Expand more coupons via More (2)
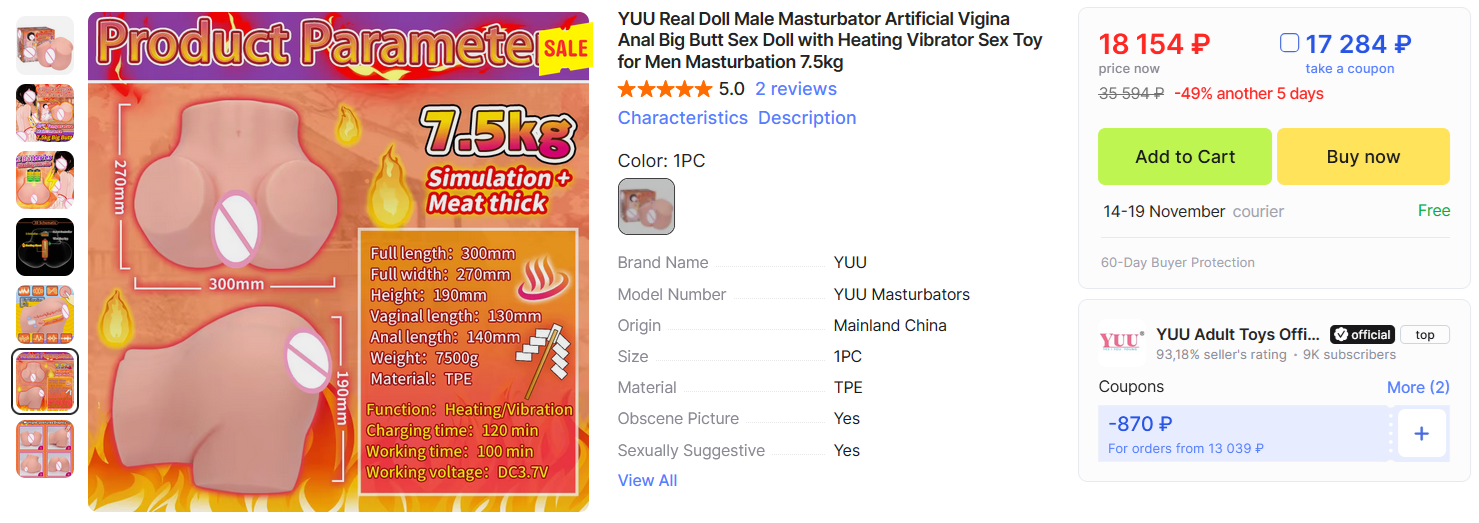 (1418, 387)
